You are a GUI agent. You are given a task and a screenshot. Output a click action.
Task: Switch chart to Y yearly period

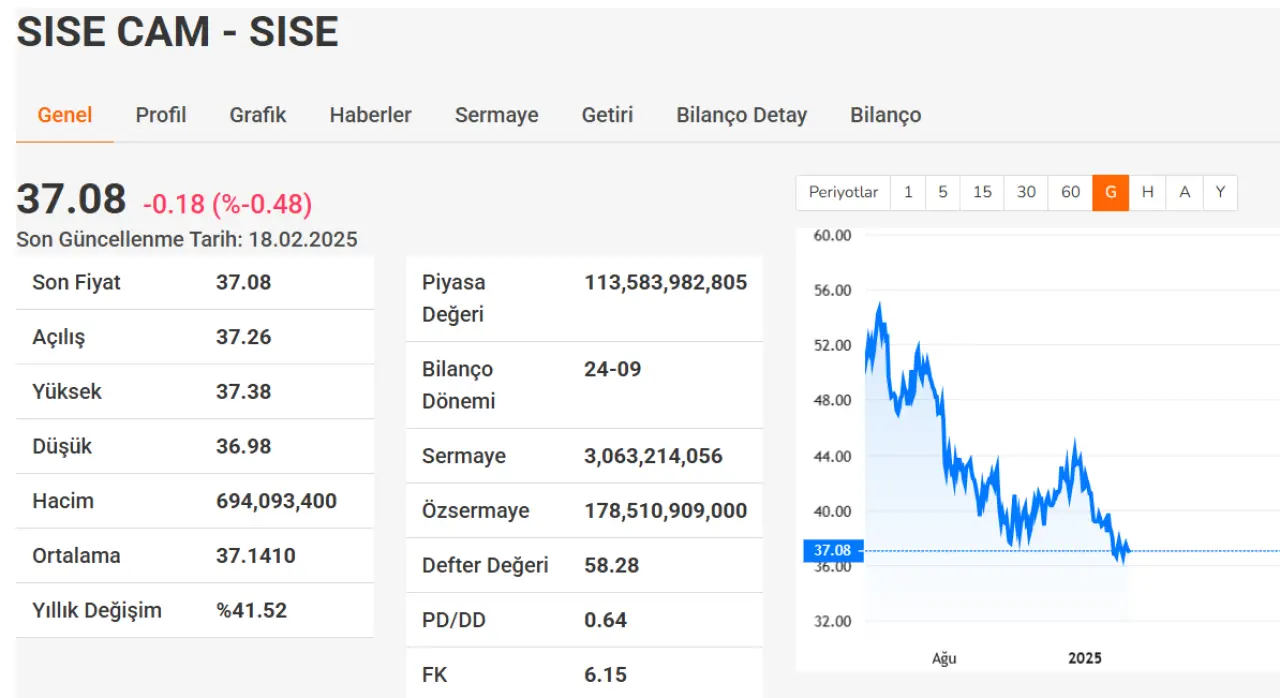1220,192
